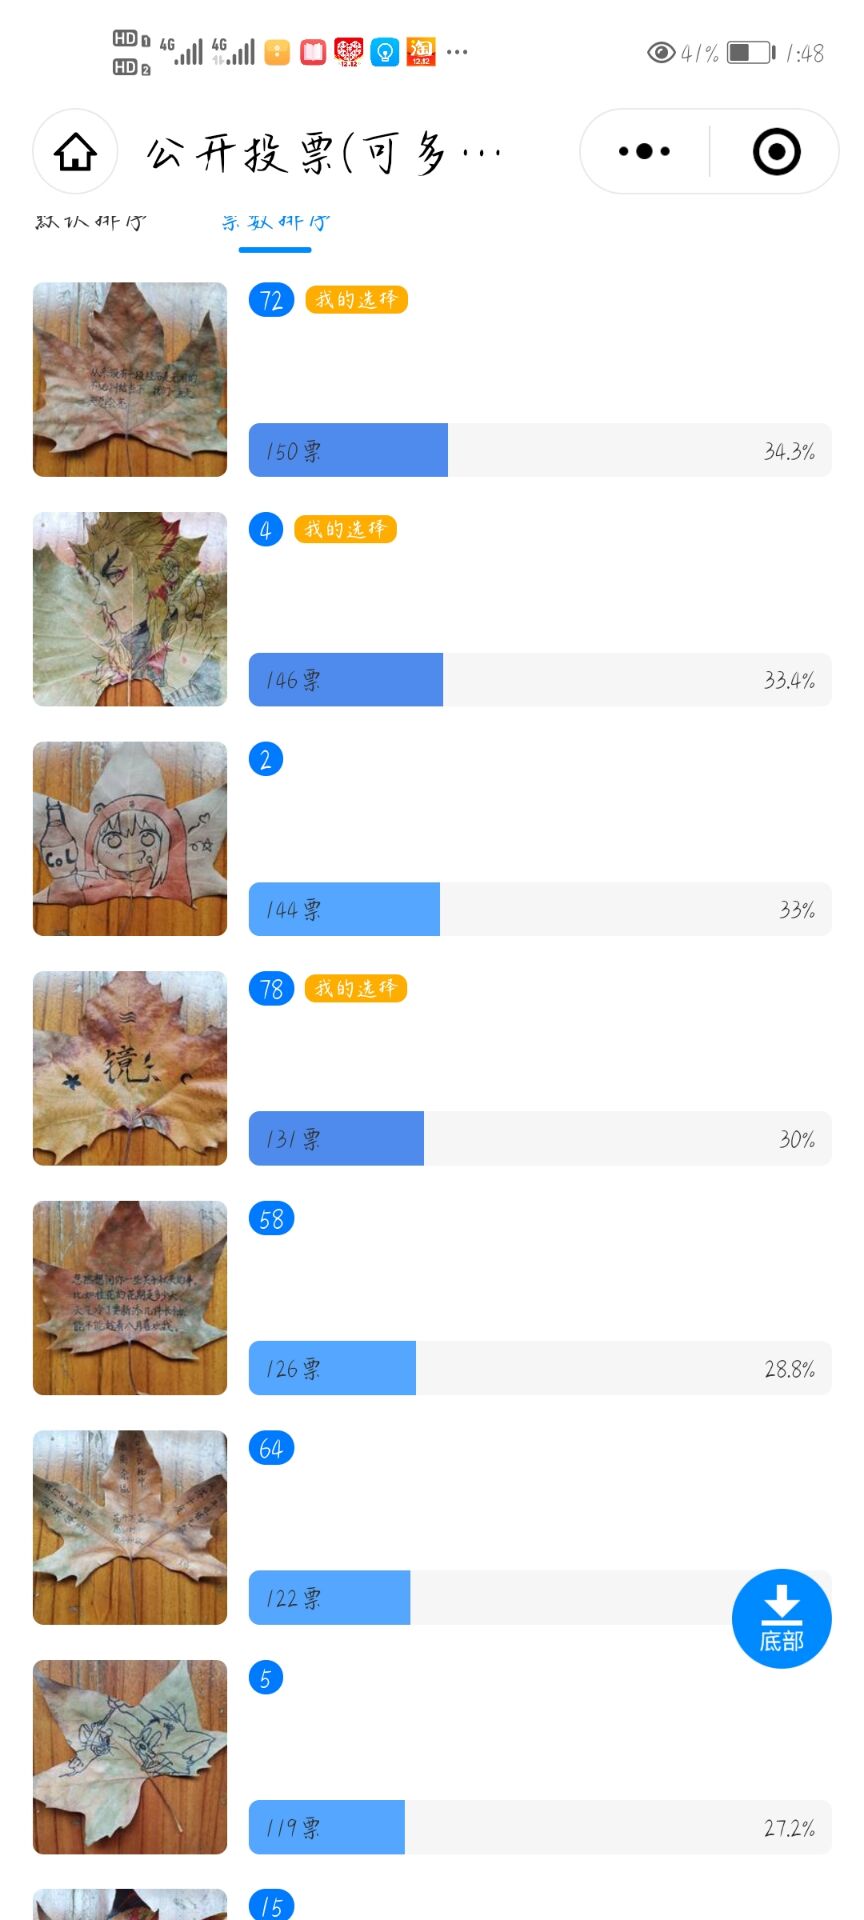Vote for entry 2 with 144票 bar

tap(539, 909)
